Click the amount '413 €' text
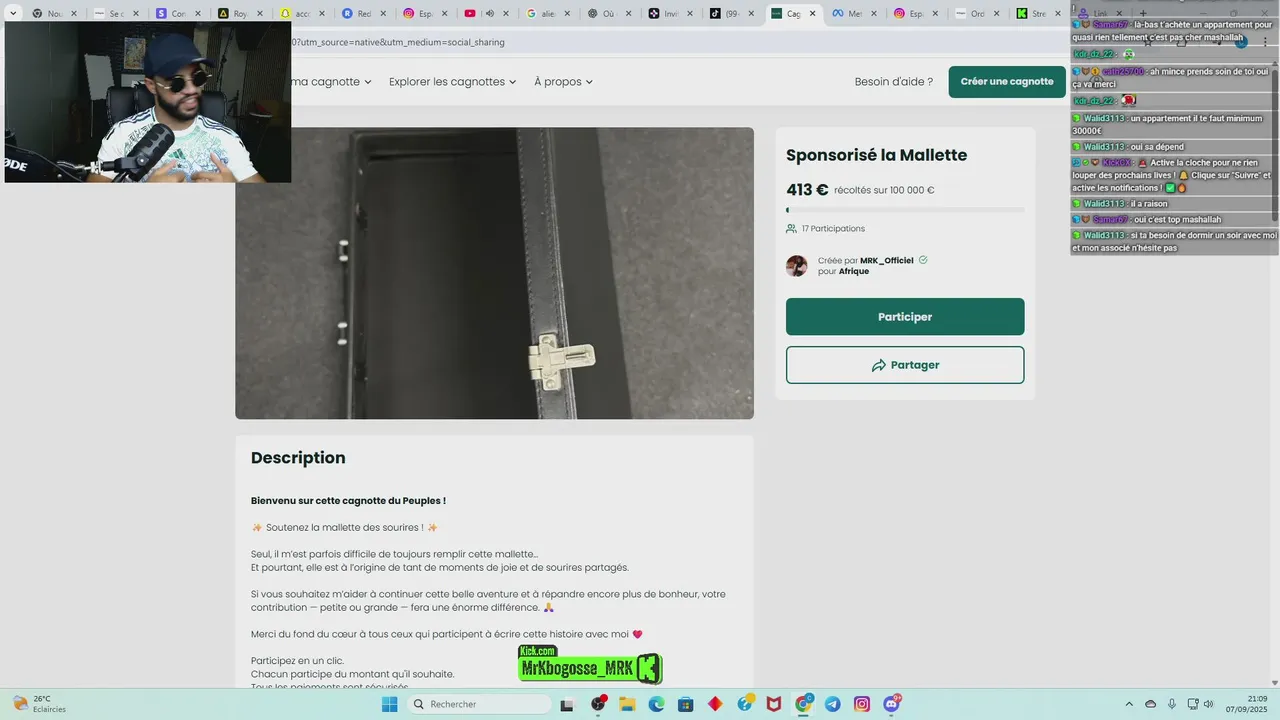Screen dimensions: 1280x720 coord(807,190)
